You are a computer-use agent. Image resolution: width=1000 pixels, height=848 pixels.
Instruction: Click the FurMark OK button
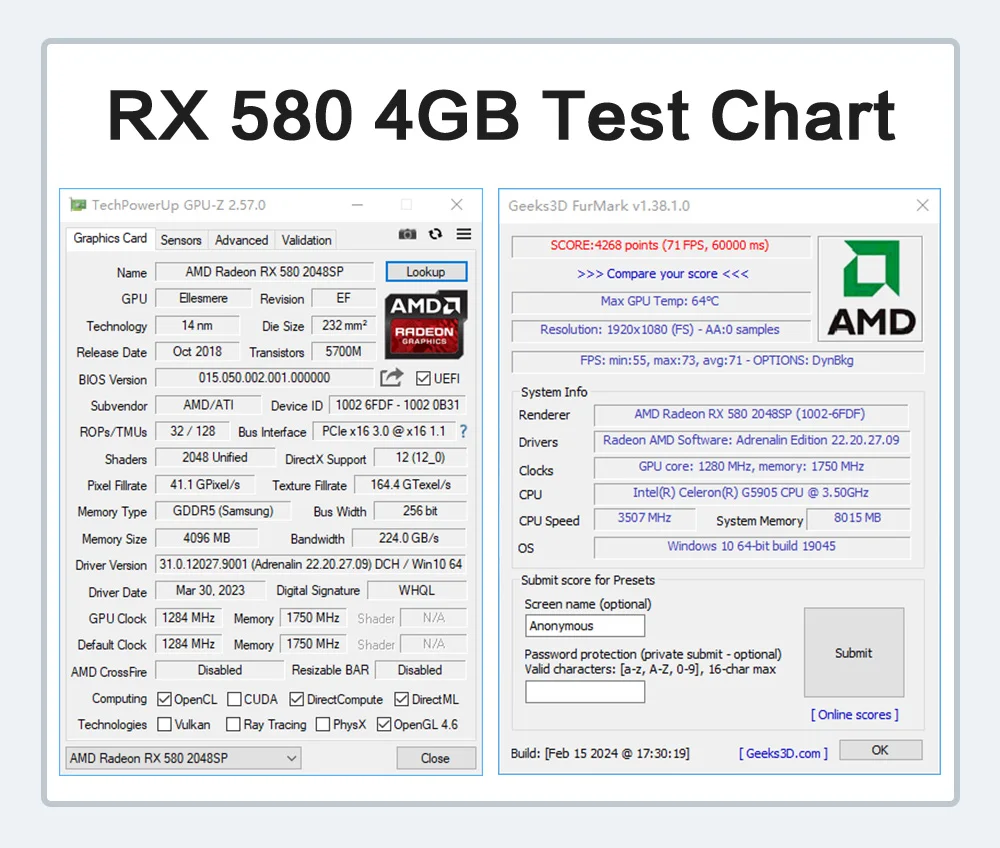pos(880,750)
